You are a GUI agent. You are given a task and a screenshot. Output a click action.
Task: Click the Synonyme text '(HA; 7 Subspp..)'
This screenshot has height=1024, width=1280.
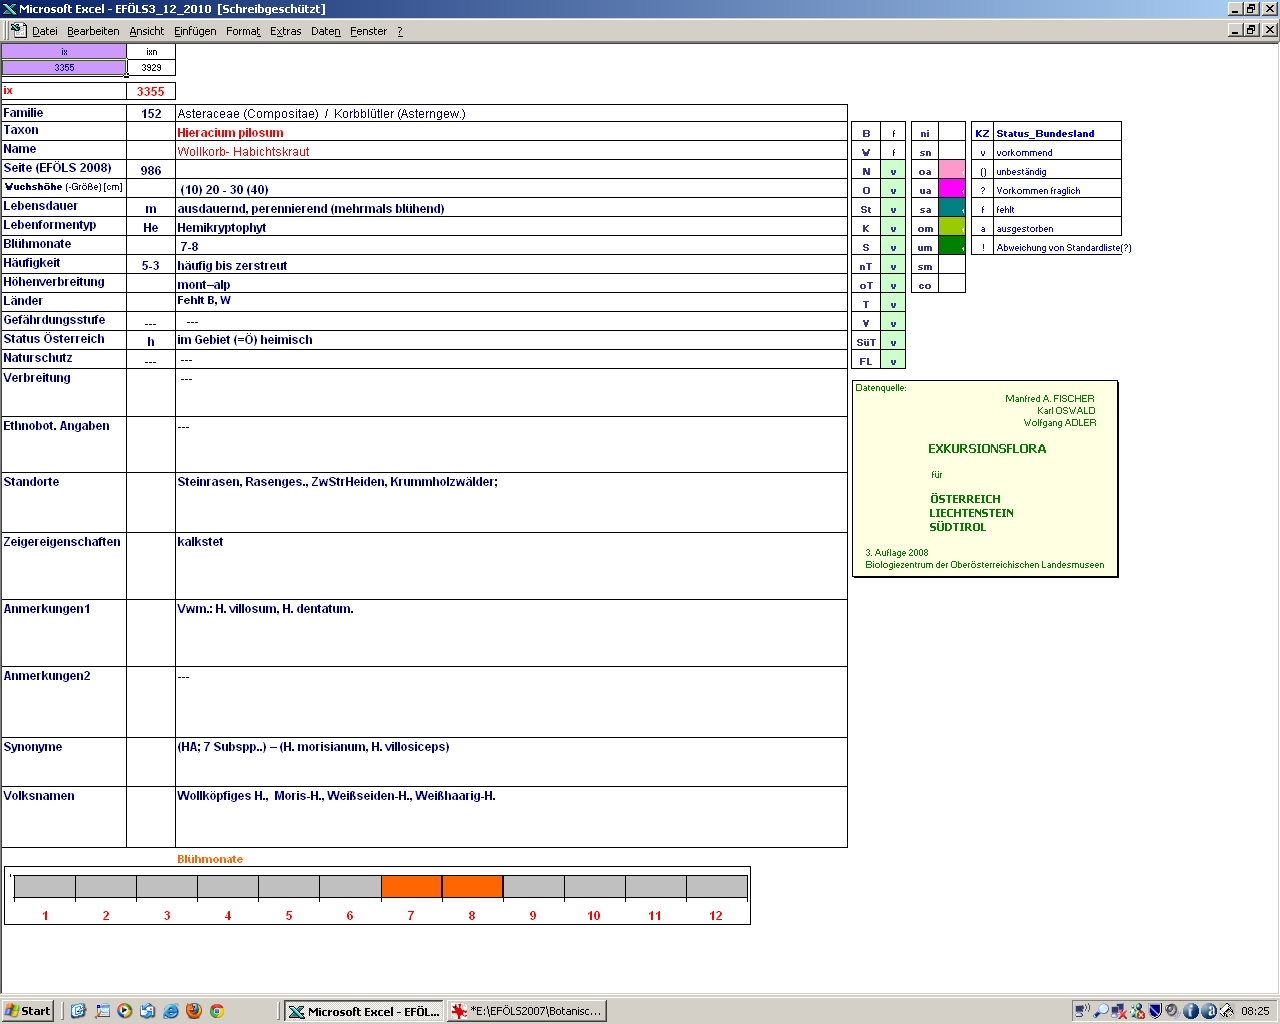[x=221, y=747]
